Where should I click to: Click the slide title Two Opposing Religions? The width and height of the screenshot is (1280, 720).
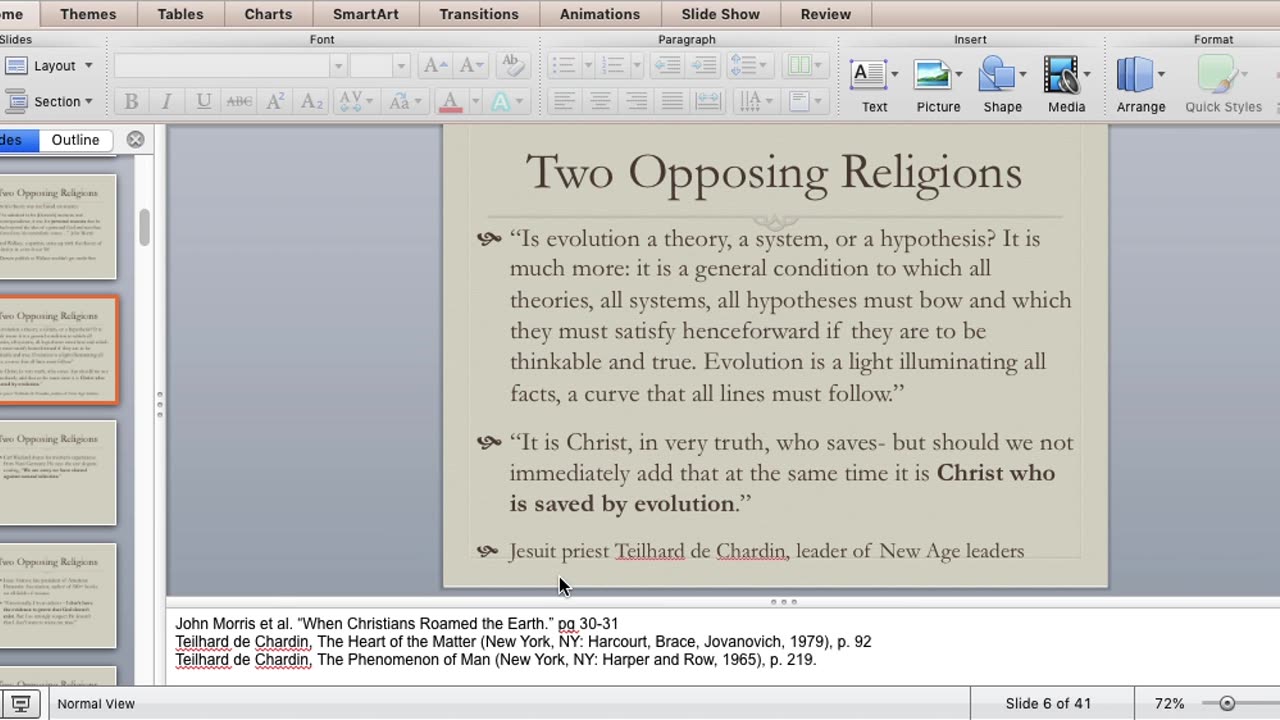(x=774, y=172)
